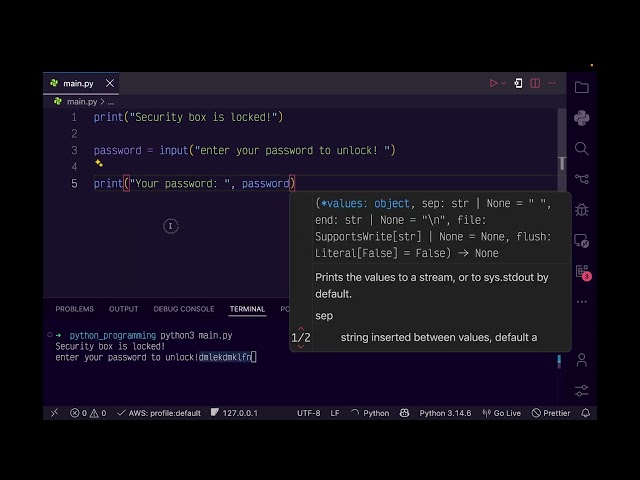640x480 pixels.
Task: Click the open changes file icon
Action: (518, 83)
